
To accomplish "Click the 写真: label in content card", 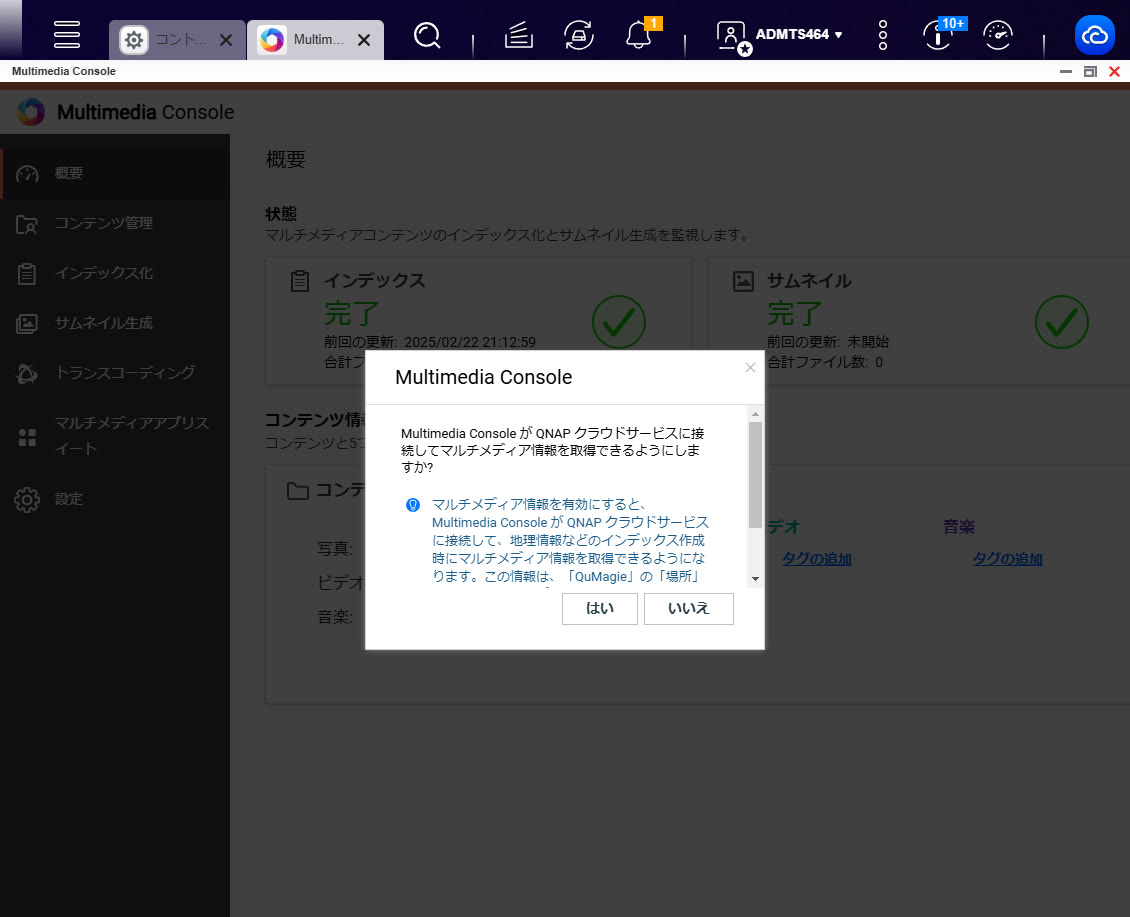I will [335, 549].
